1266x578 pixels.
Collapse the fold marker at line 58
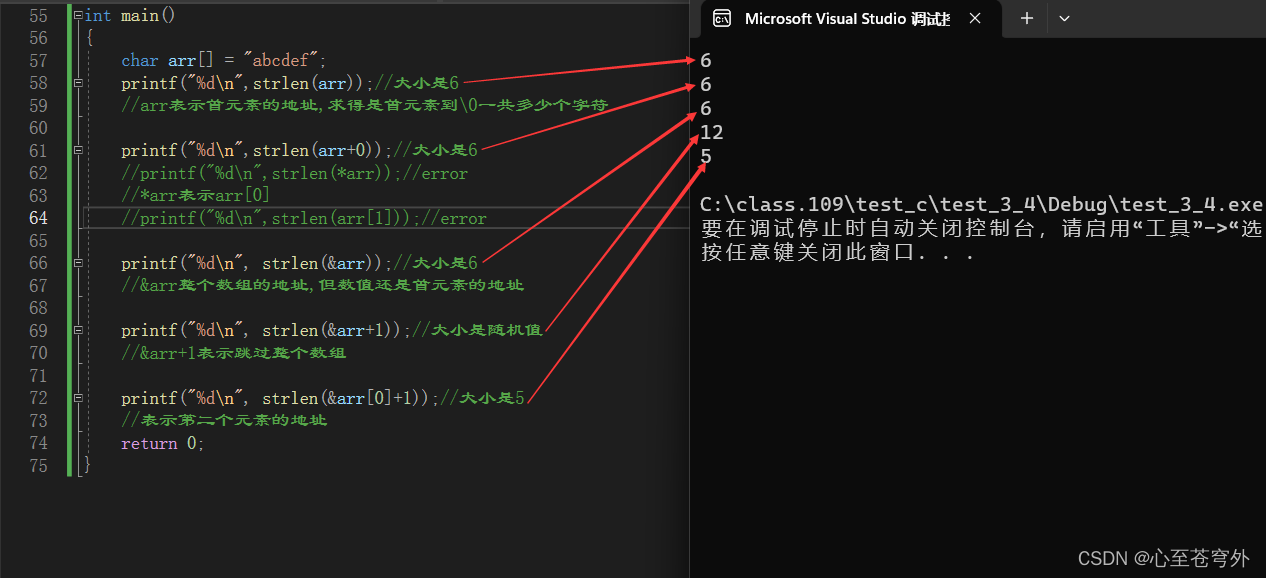pos(78,84)
